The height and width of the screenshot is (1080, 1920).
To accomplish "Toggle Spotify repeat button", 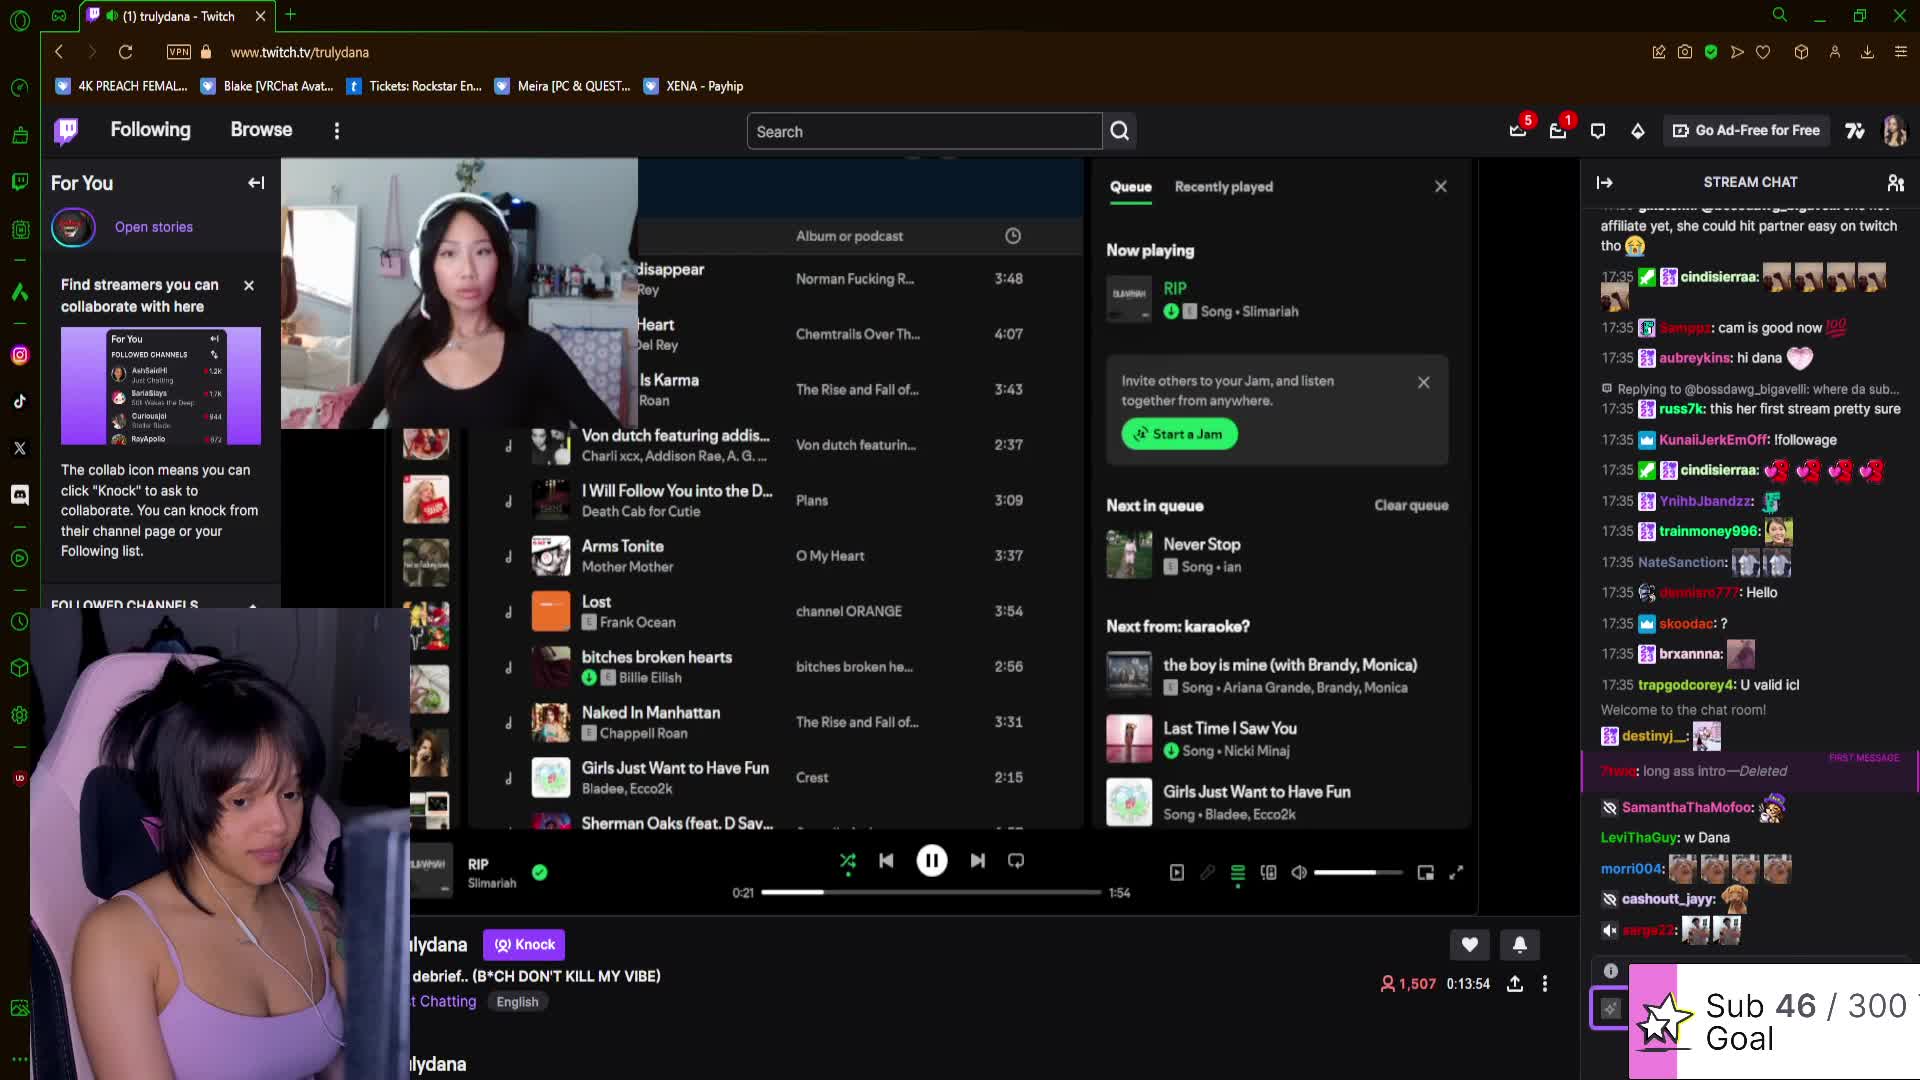I will pyautogui.click(x=1016, y=861).
